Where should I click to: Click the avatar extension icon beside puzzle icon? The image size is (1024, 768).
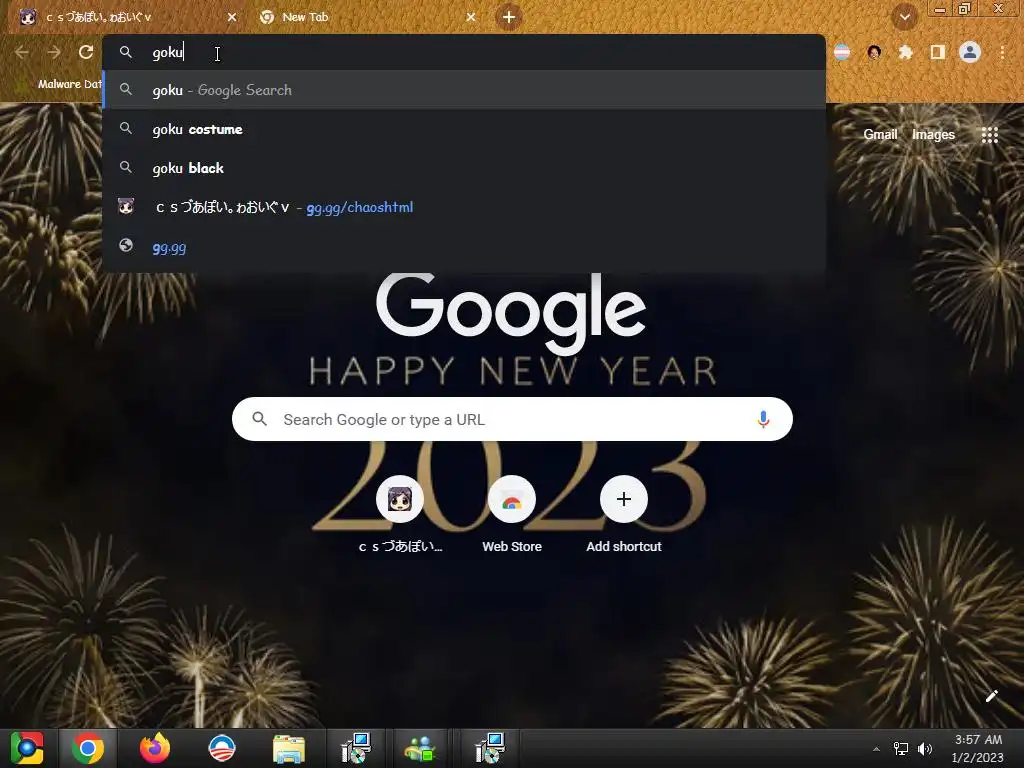tap(874, 52)
